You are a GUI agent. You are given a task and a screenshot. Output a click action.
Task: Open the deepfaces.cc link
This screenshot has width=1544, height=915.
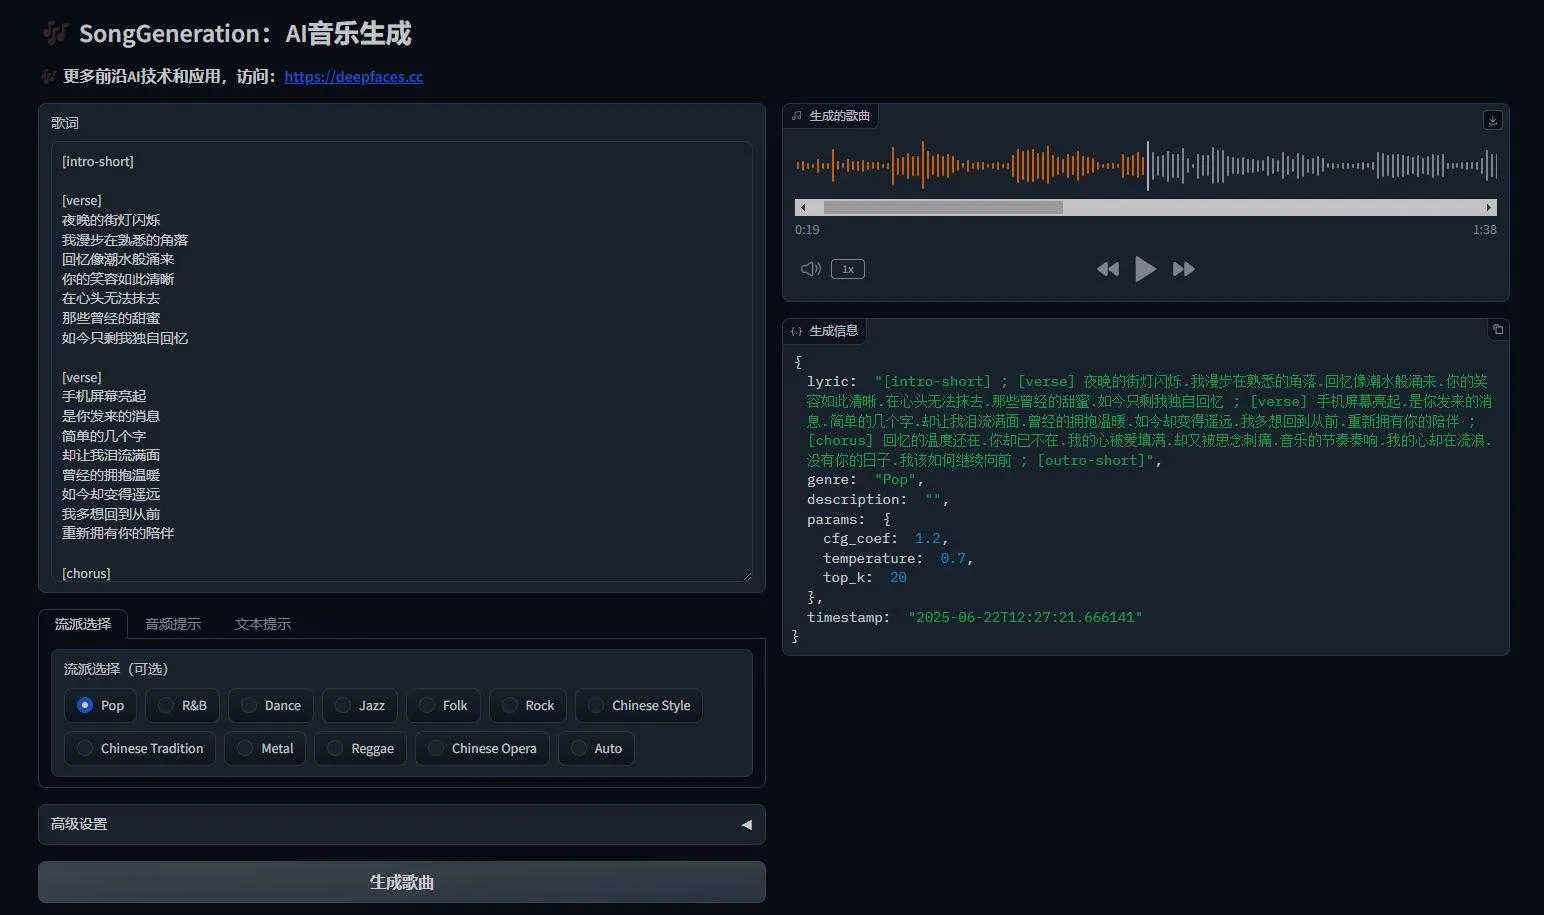pyautogui.click(x=353, y=77)
